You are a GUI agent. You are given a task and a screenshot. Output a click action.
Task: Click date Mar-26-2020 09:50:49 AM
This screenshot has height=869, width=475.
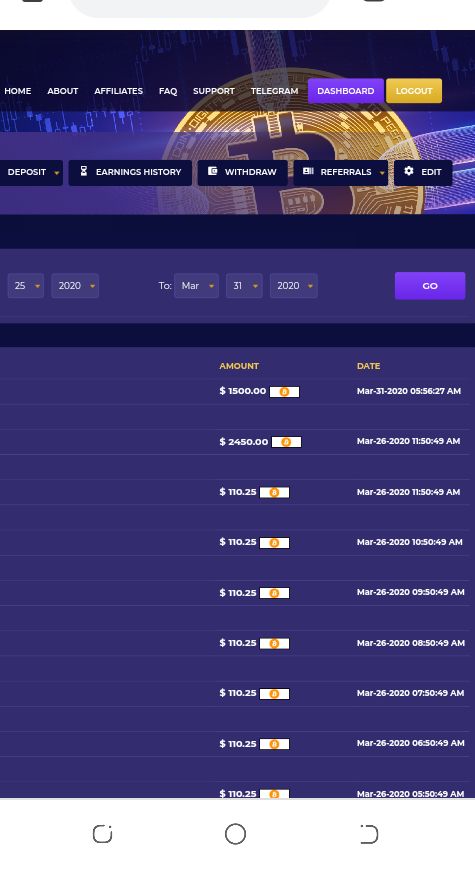[x=411, y=592]
